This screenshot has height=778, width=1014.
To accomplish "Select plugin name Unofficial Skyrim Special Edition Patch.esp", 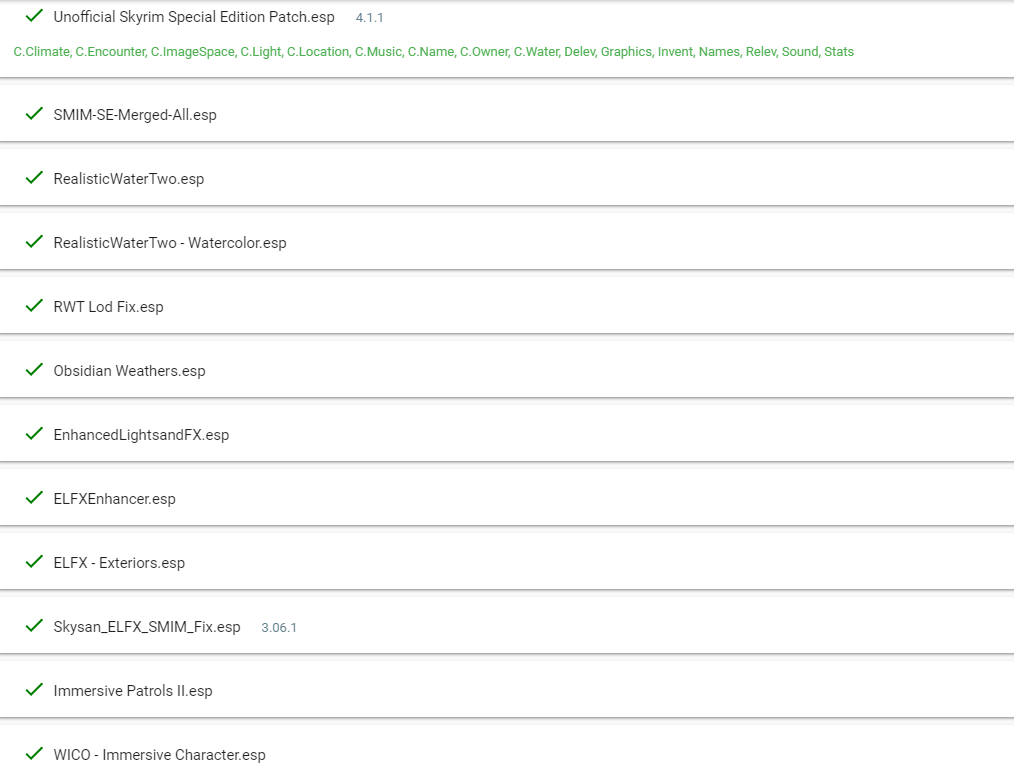I will pyautogui.click(x=194, y=17).
